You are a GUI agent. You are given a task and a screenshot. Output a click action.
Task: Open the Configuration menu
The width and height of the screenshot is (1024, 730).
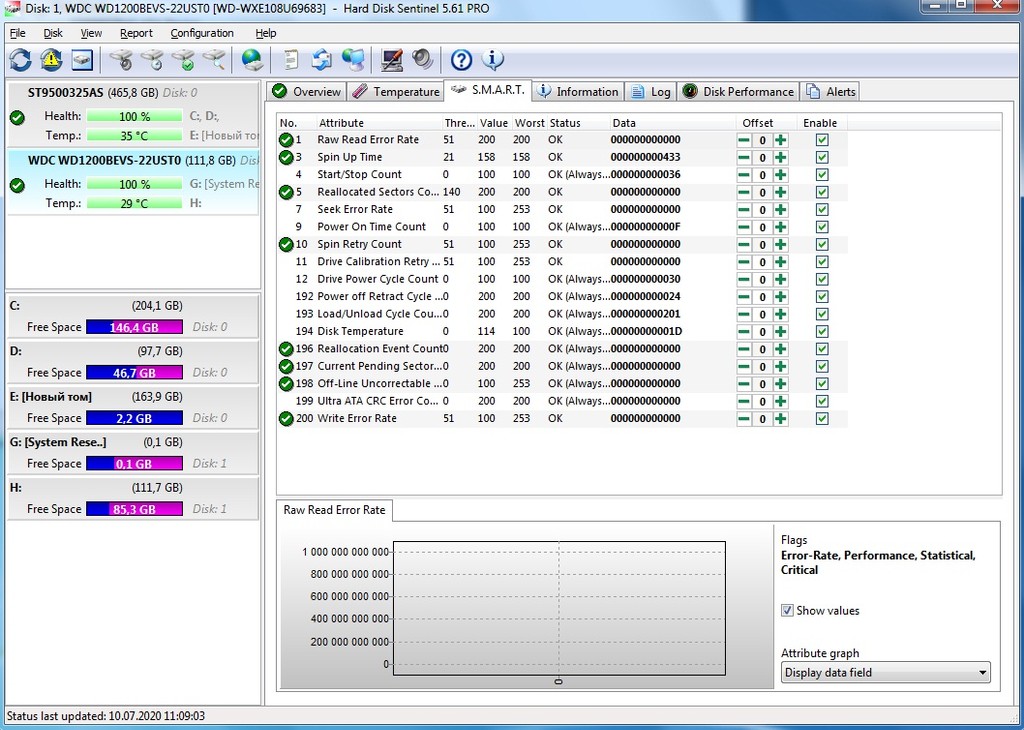[x=201, y=33]
